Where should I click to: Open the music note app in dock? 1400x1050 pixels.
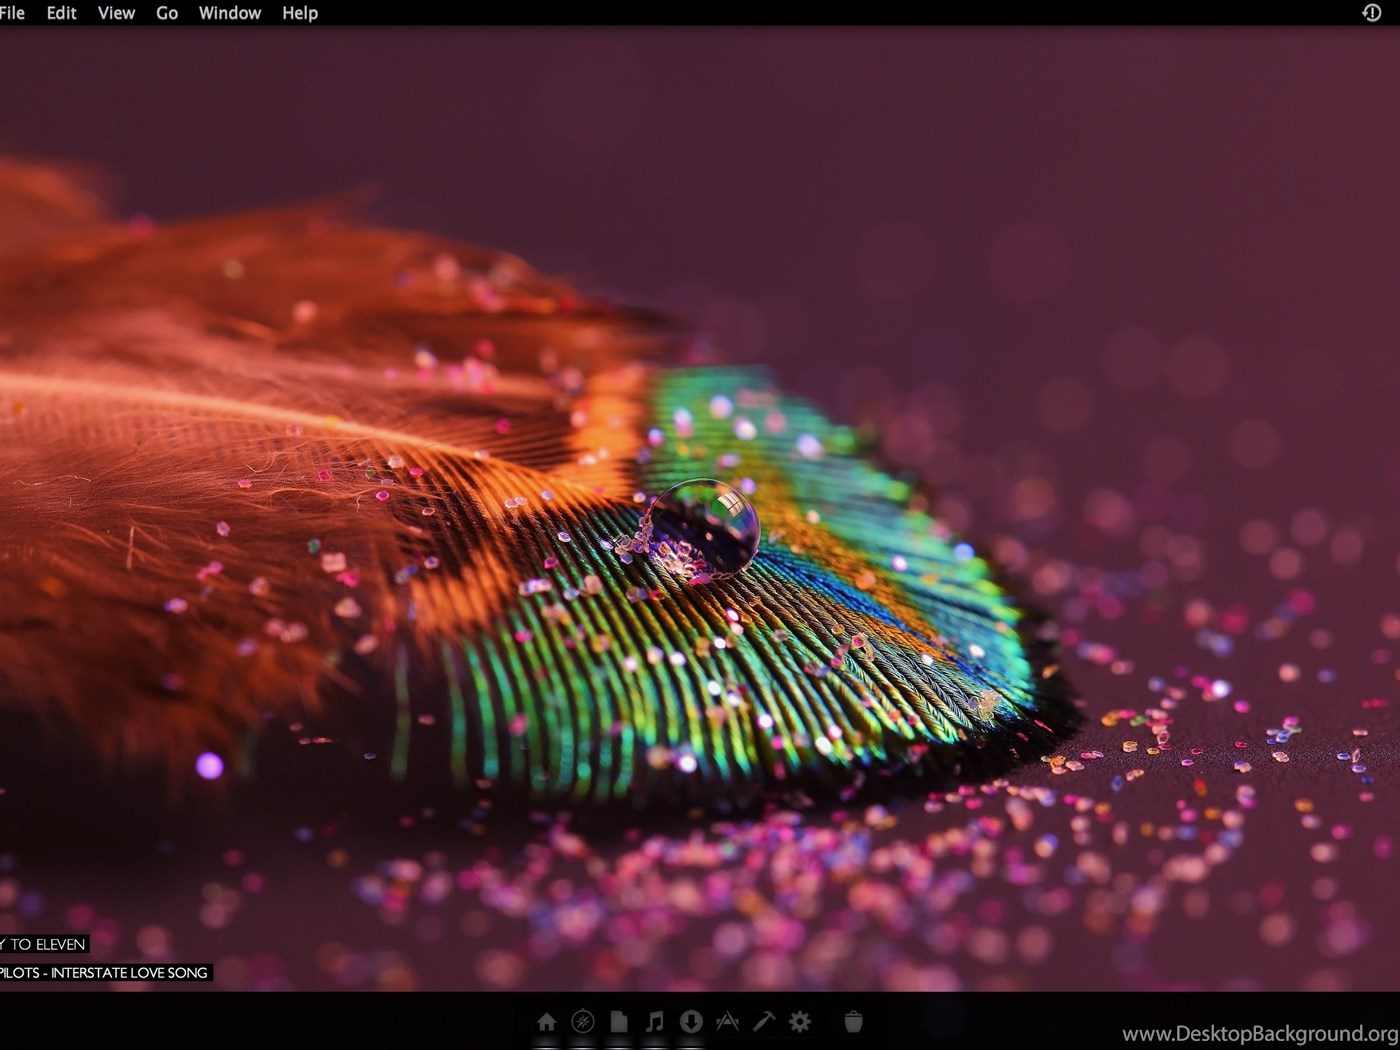click(x=655, y=1021)
